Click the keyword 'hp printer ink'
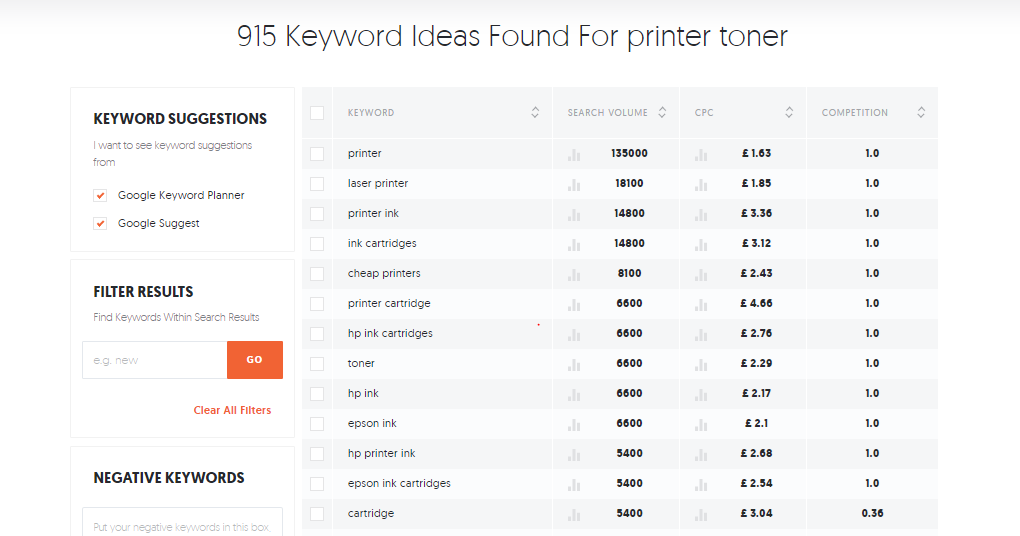 [x=381, y=453]
